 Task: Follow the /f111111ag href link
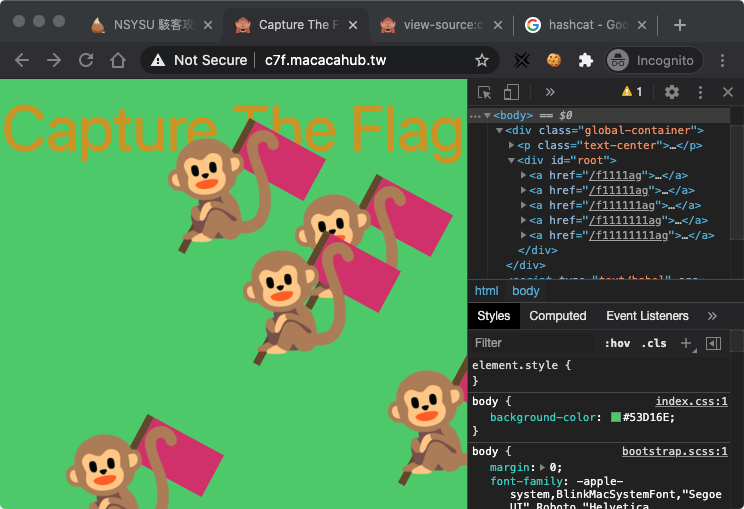622,205
